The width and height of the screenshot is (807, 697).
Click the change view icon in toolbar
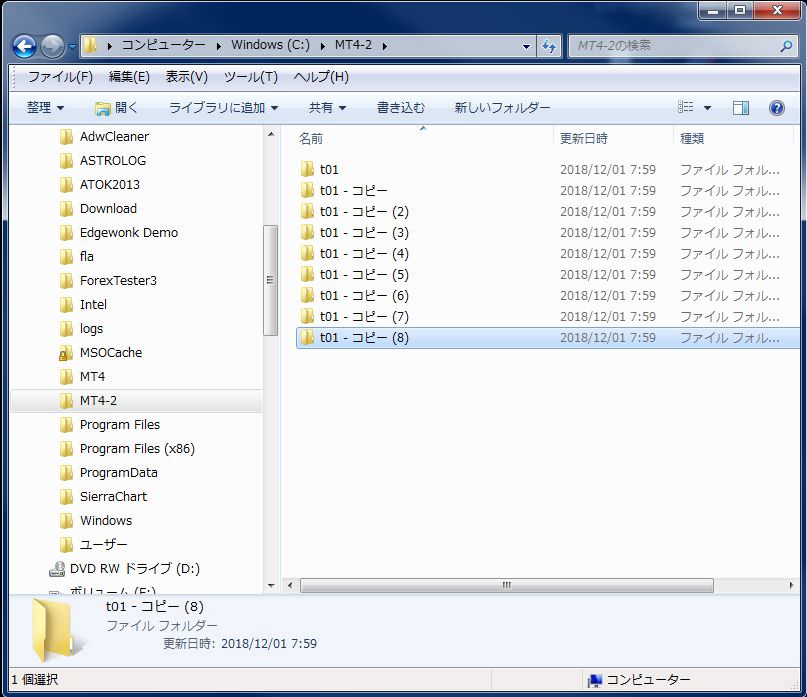pos(686,108)
